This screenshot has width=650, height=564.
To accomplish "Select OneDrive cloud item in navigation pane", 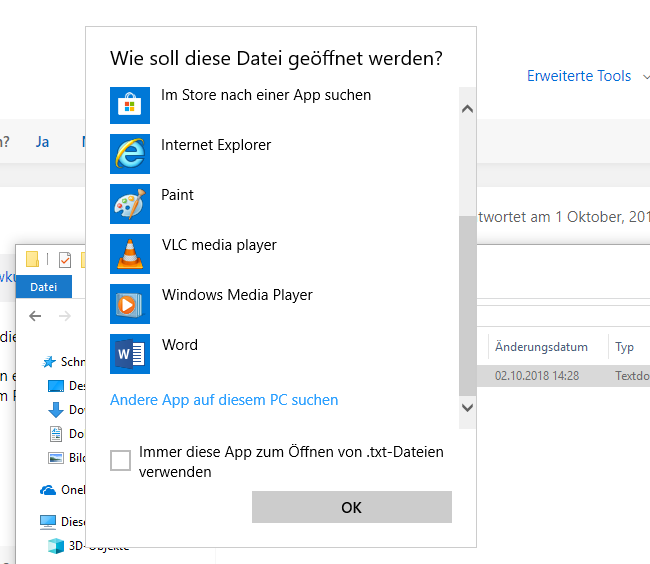I will pyautogui.click(x=63, y=490).
